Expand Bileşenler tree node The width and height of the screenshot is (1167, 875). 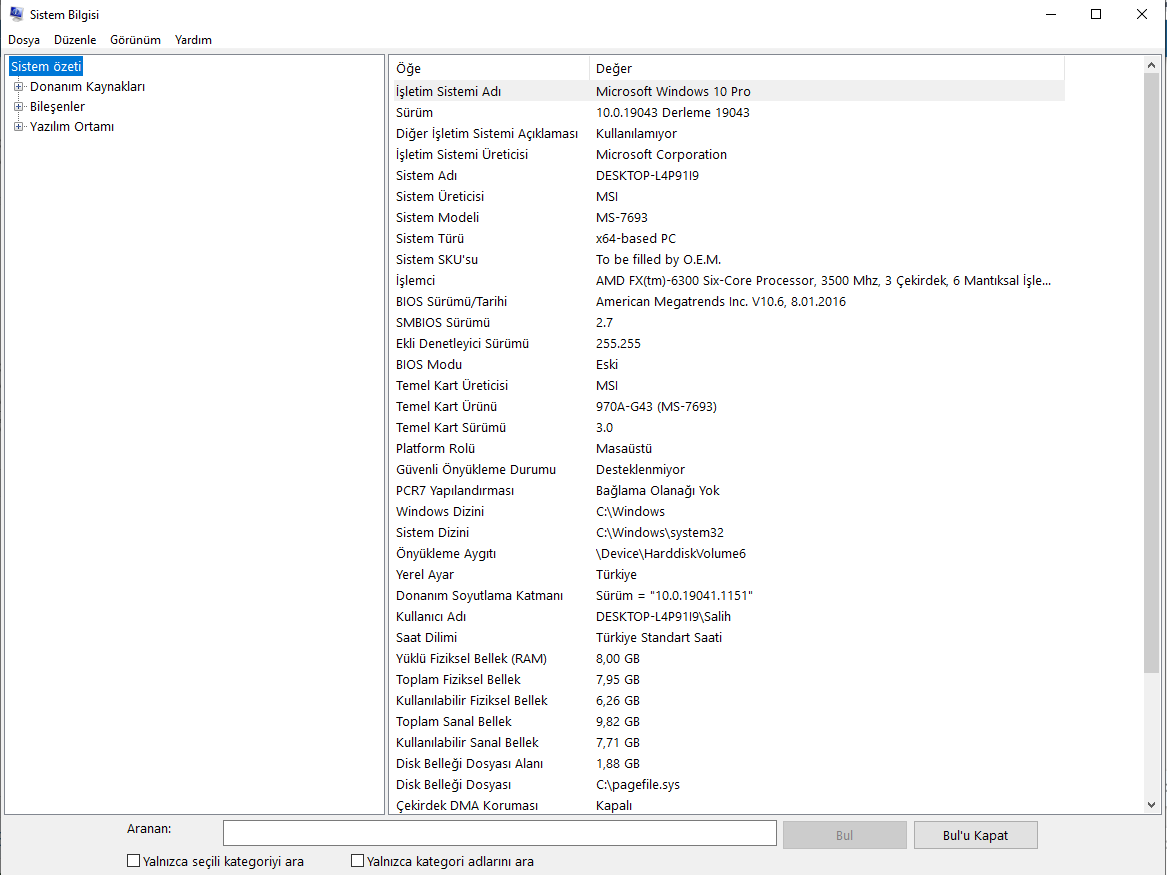(x=19, y=106)
